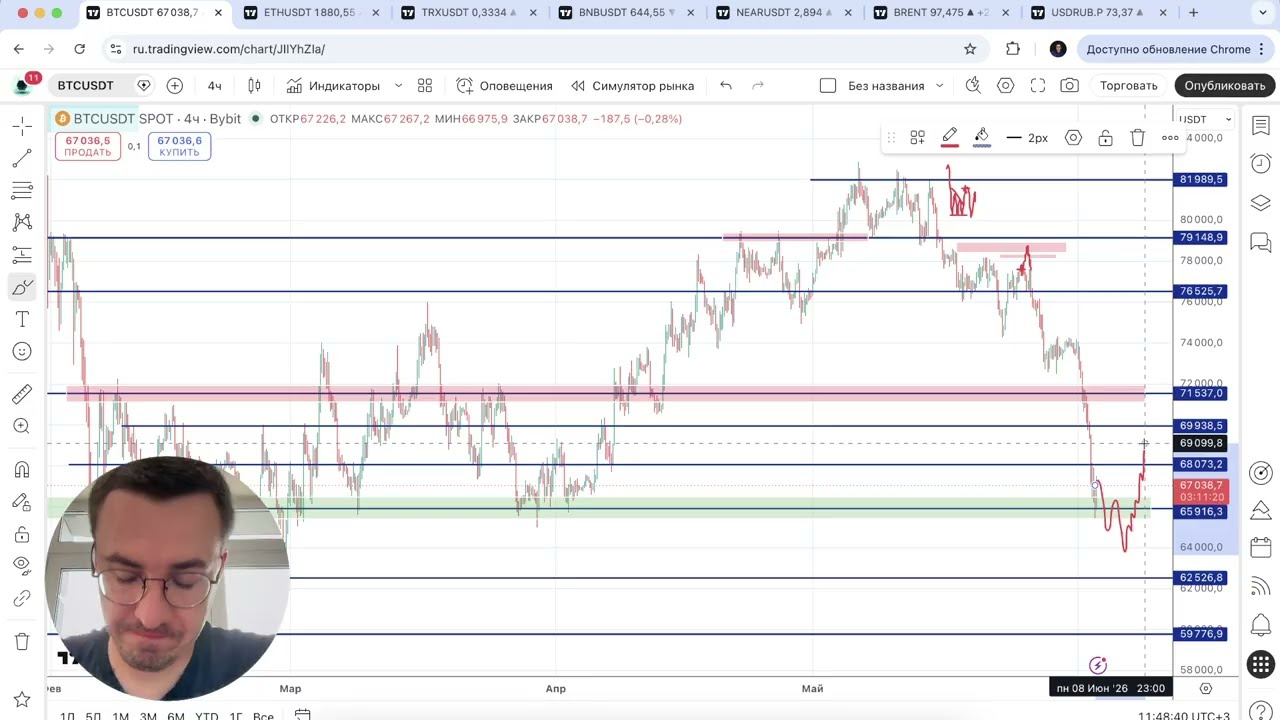The image size is (1280, 720).
Task: Start the Симулятор рынка replay
Action: pyautogui.click(x=632, y=85)
